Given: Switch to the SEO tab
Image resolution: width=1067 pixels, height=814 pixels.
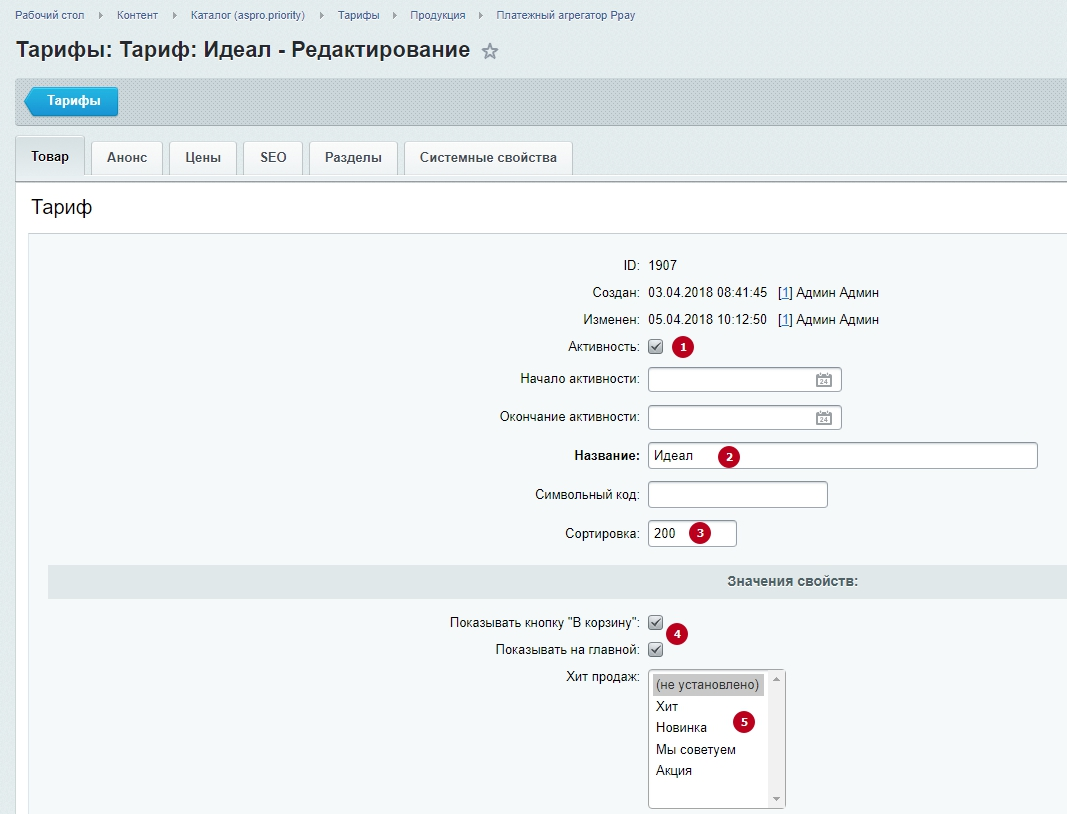Looking at the screenshot, I should 273,157.
